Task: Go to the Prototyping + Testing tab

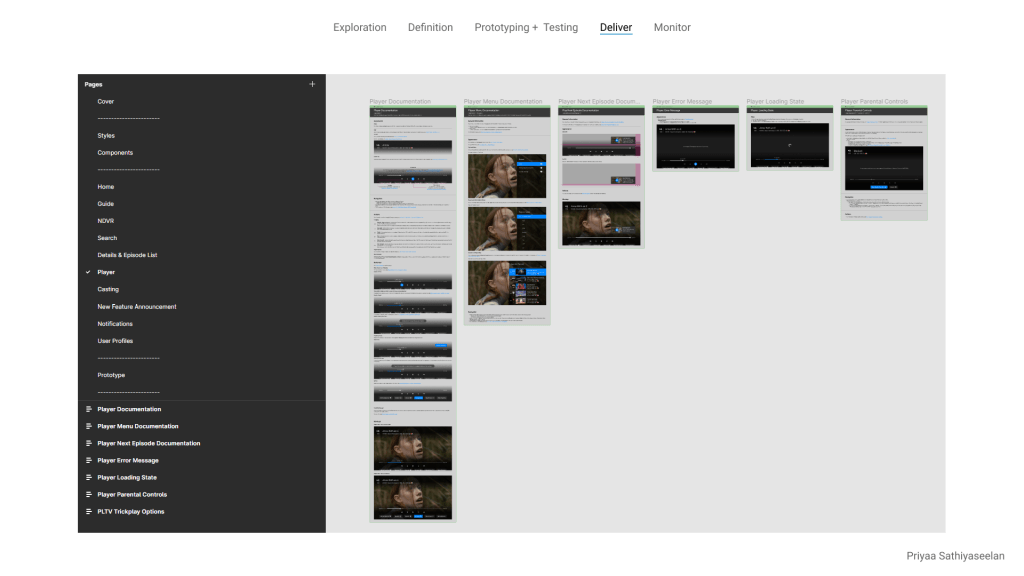Action: (526, 28)
